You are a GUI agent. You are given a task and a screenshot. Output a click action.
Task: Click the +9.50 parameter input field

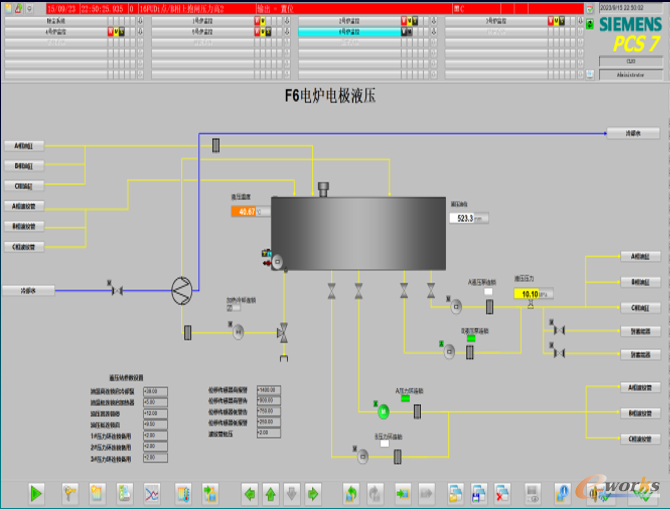coord(156,425)
